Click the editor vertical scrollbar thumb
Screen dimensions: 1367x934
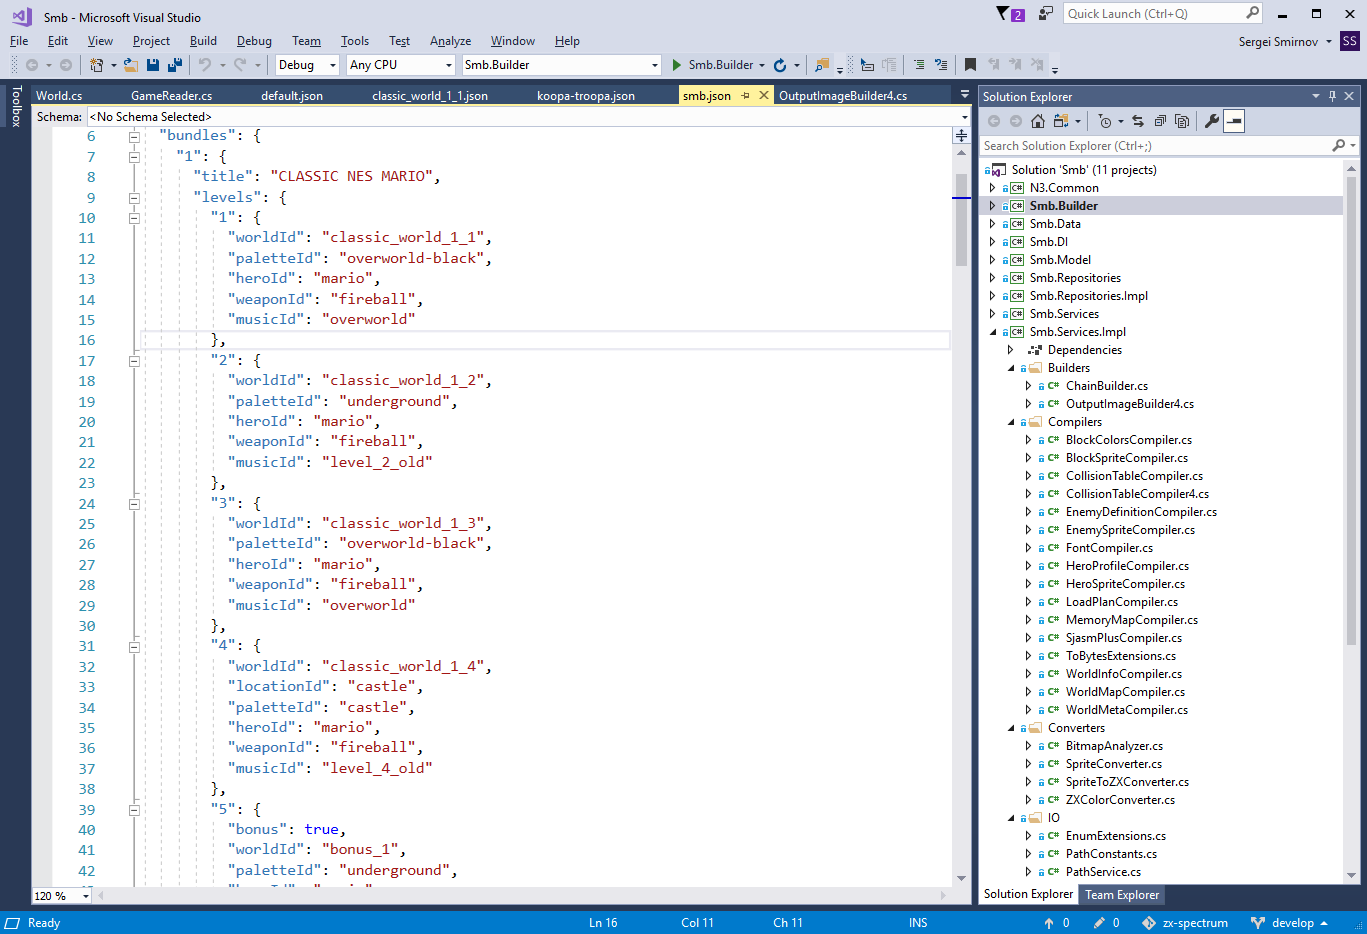pos(961,220)
